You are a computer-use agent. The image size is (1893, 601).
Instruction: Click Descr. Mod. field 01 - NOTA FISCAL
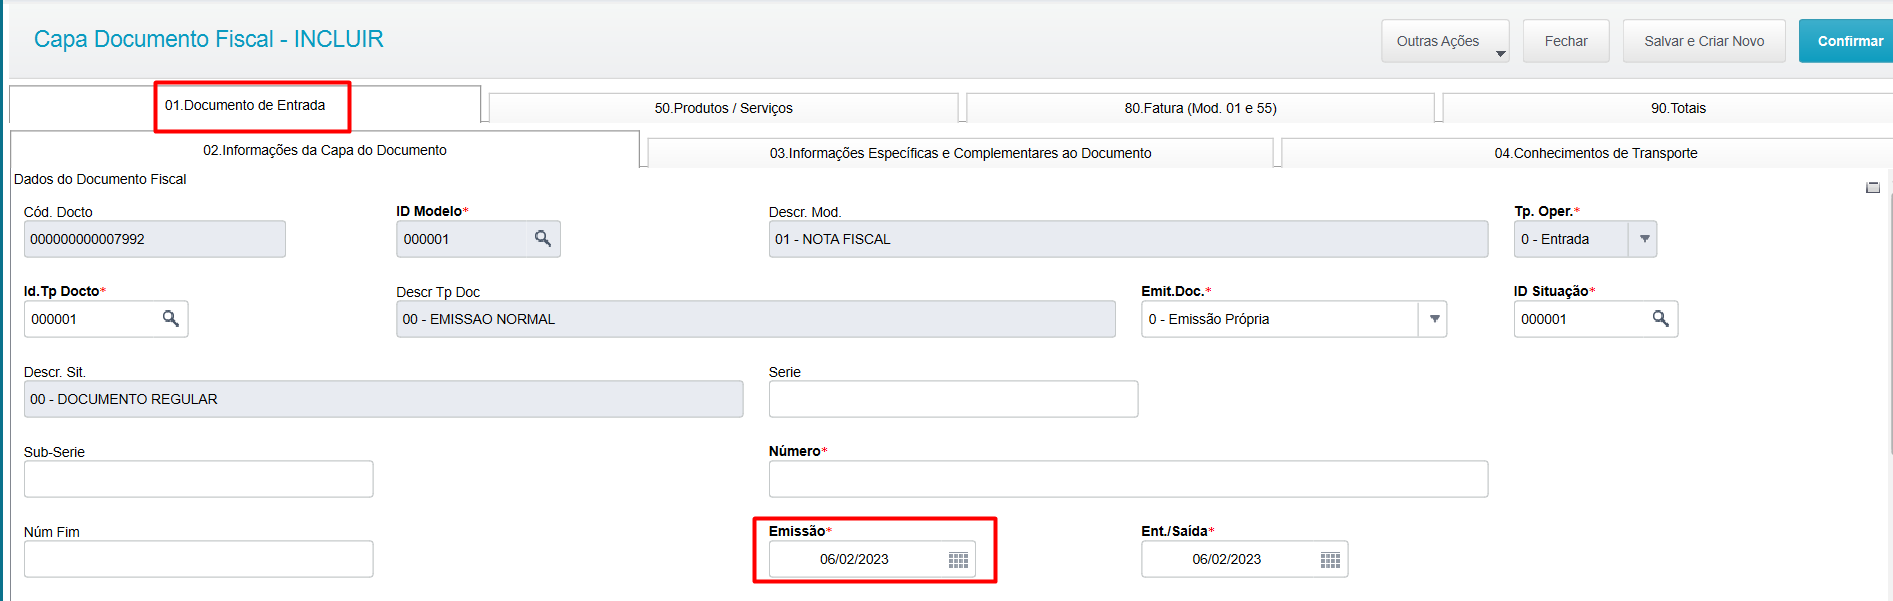1128,239
